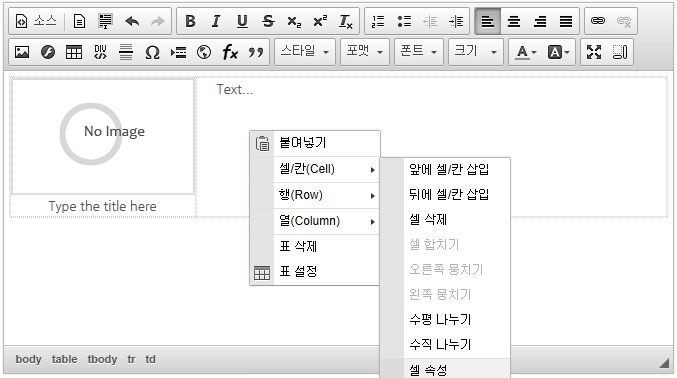This screenshot has height=378, width=677.
Task: Click the 'Type the title here' caption
Action: pos(102,206)
